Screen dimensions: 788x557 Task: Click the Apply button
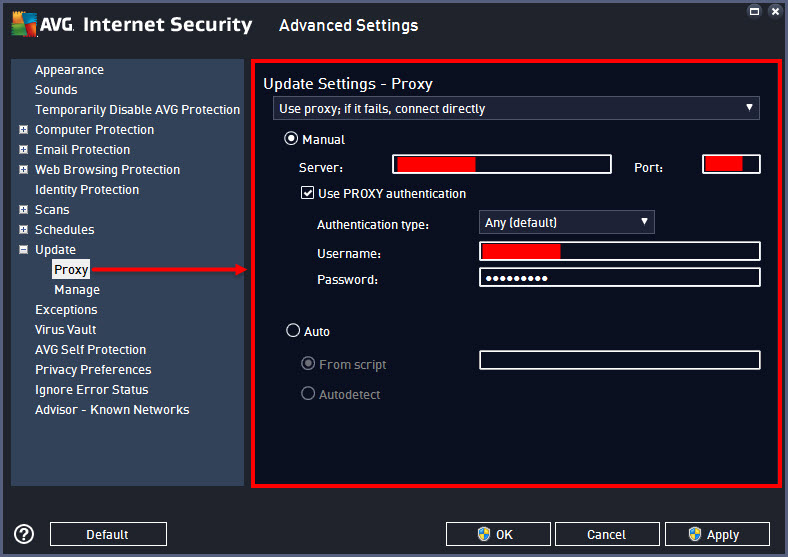tap(717, 534)
